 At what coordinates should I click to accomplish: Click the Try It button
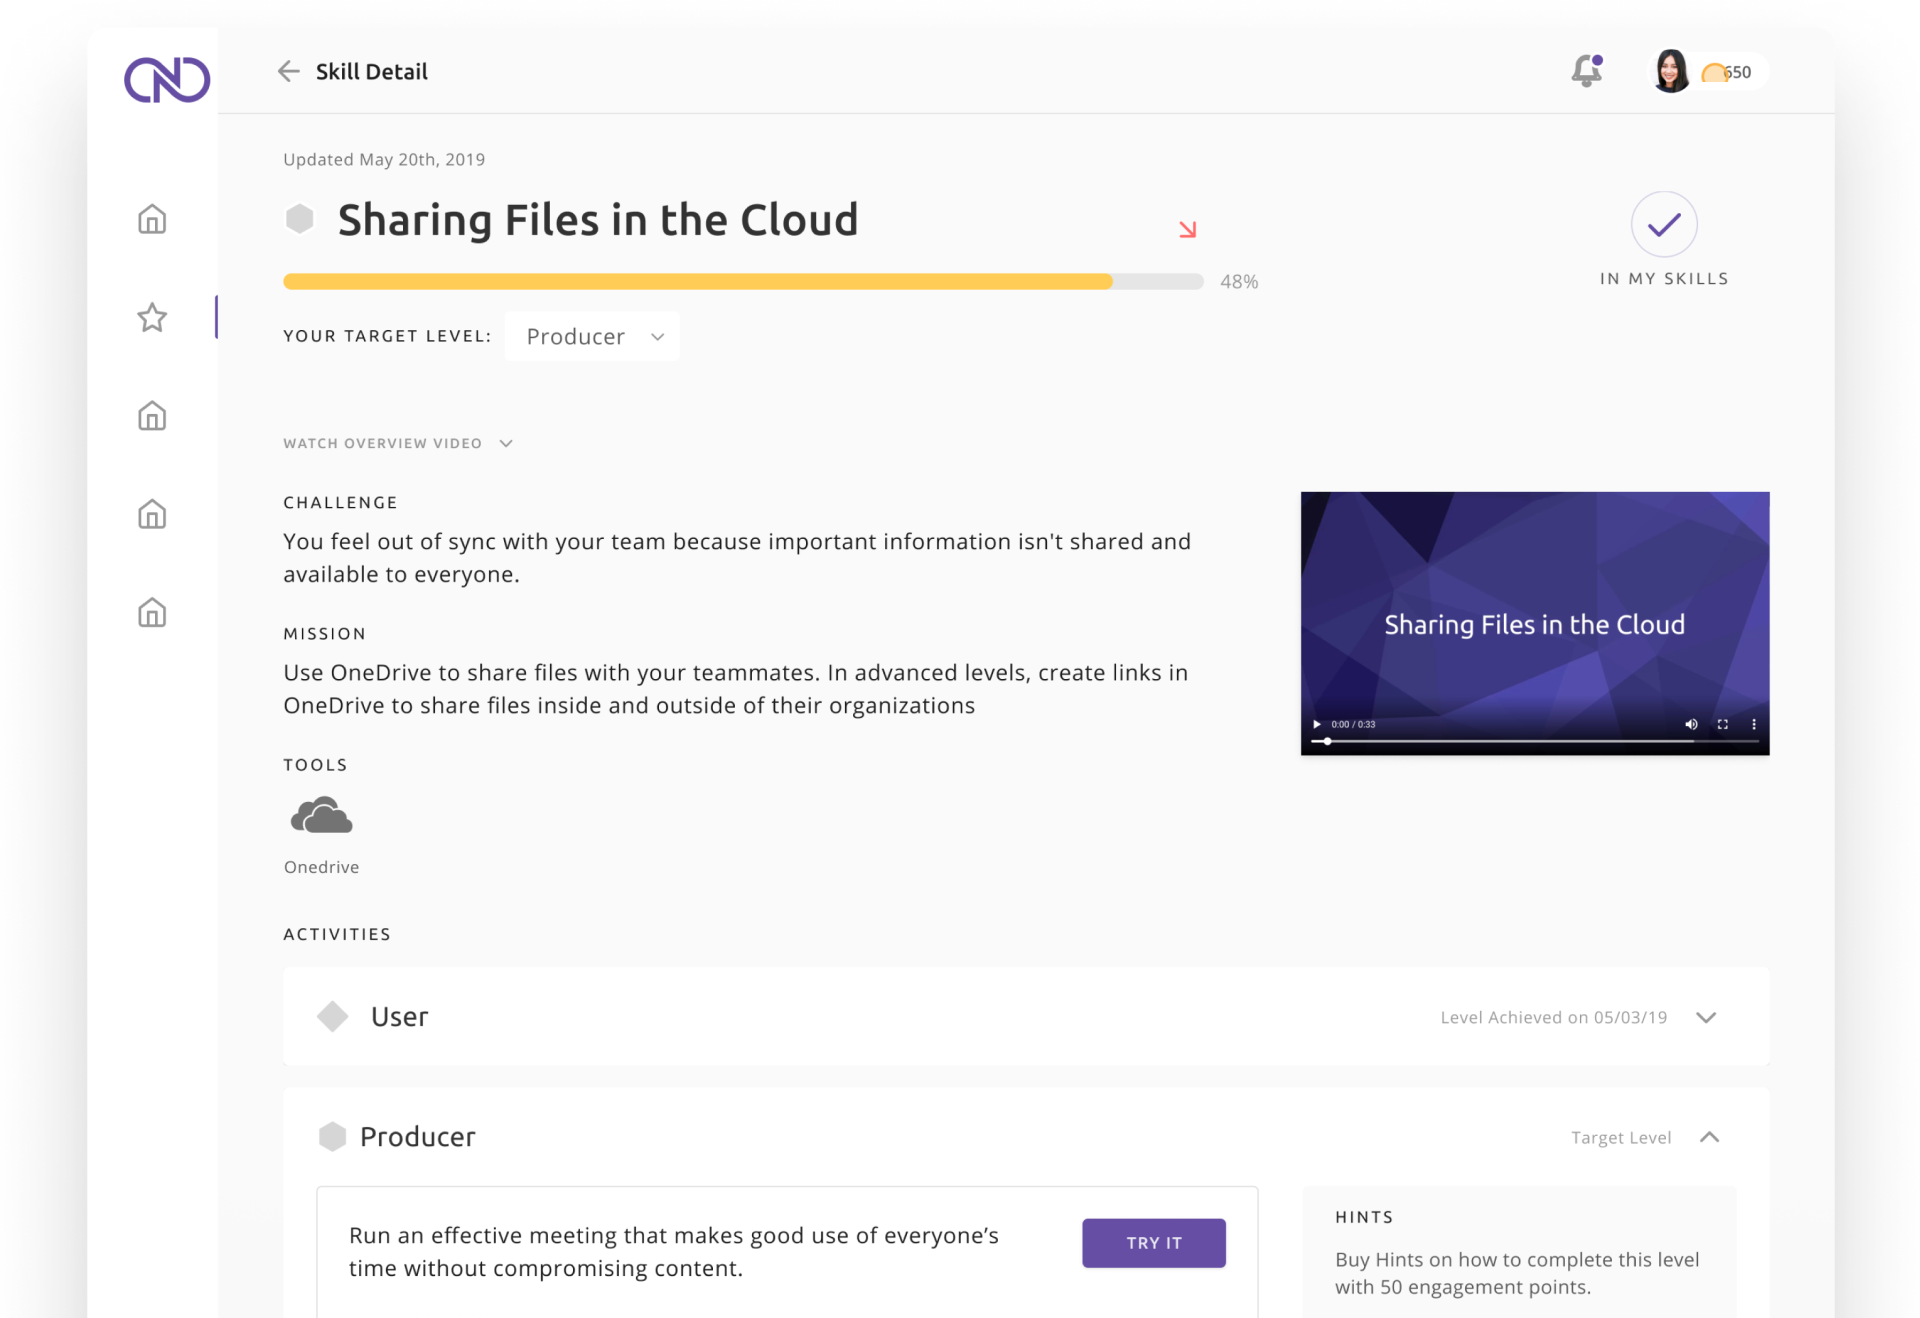(1153, 1243)
